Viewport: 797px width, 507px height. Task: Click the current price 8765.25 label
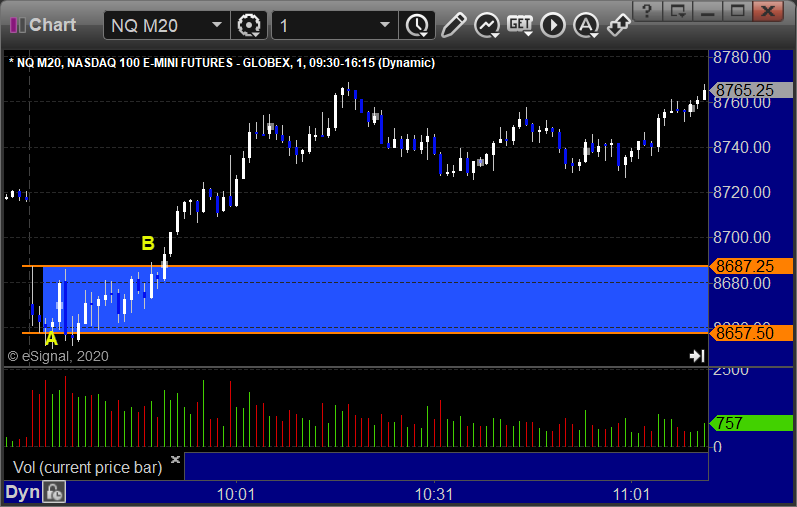751,90
